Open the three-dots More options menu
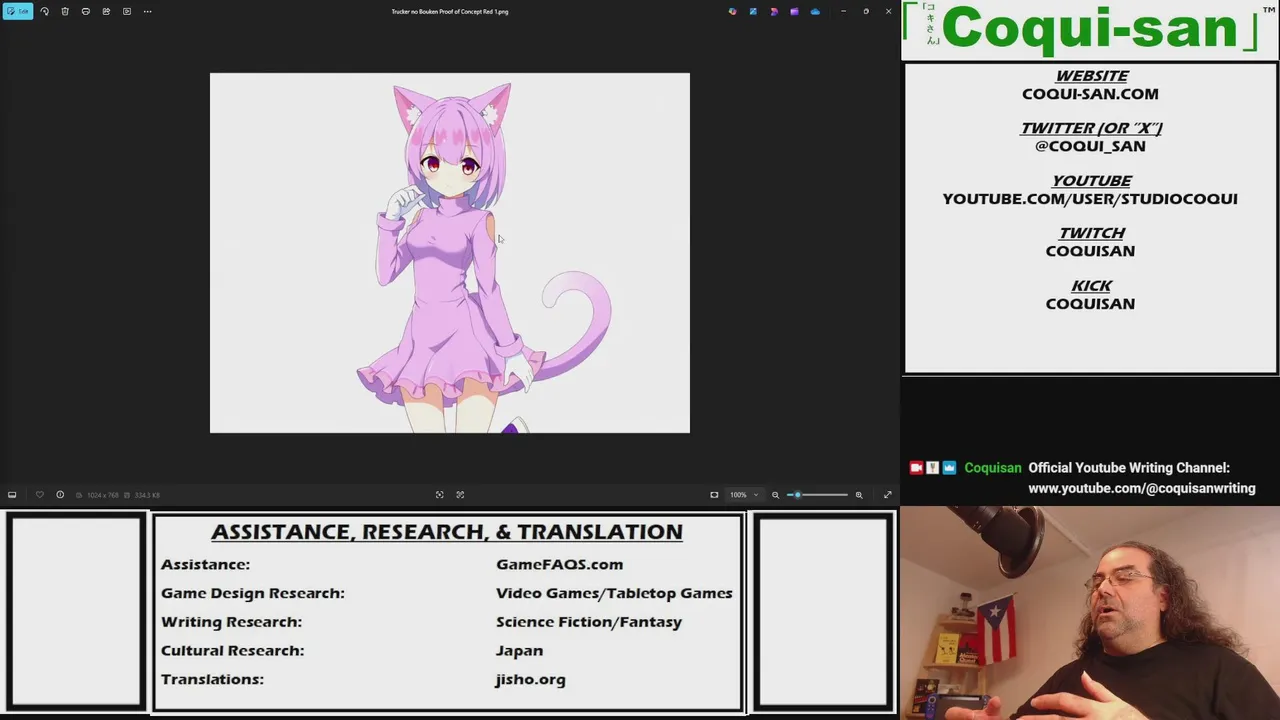Viewport: 1280px width, 720px height. pos(147,11)
